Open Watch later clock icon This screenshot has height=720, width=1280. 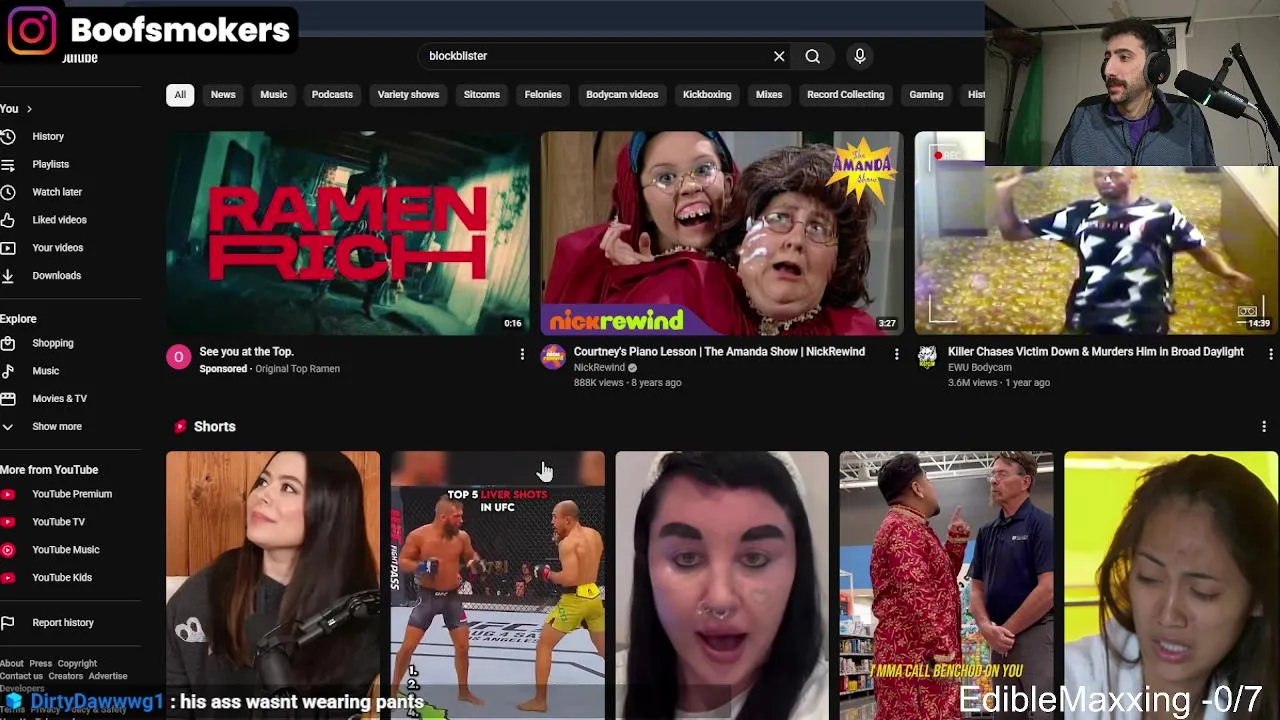coord(8,192)
